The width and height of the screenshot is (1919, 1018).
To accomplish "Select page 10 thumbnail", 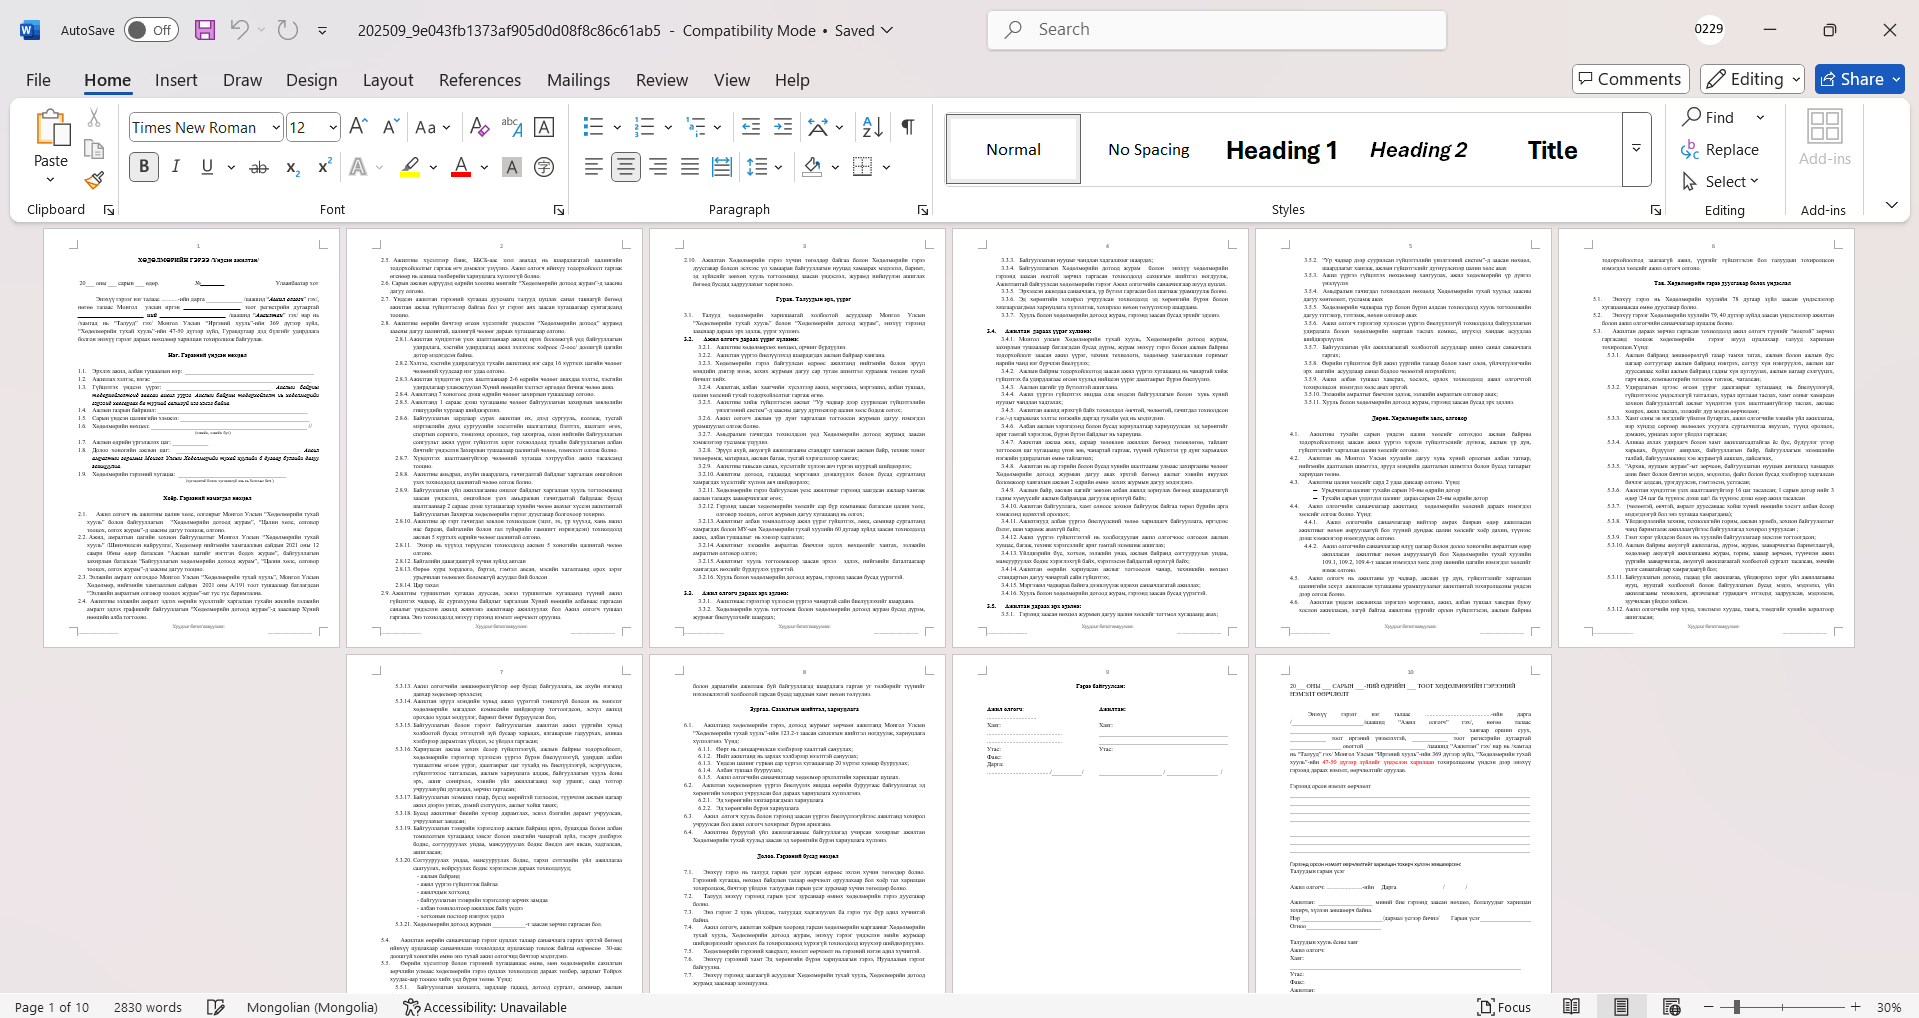I will coord(1403,824).
